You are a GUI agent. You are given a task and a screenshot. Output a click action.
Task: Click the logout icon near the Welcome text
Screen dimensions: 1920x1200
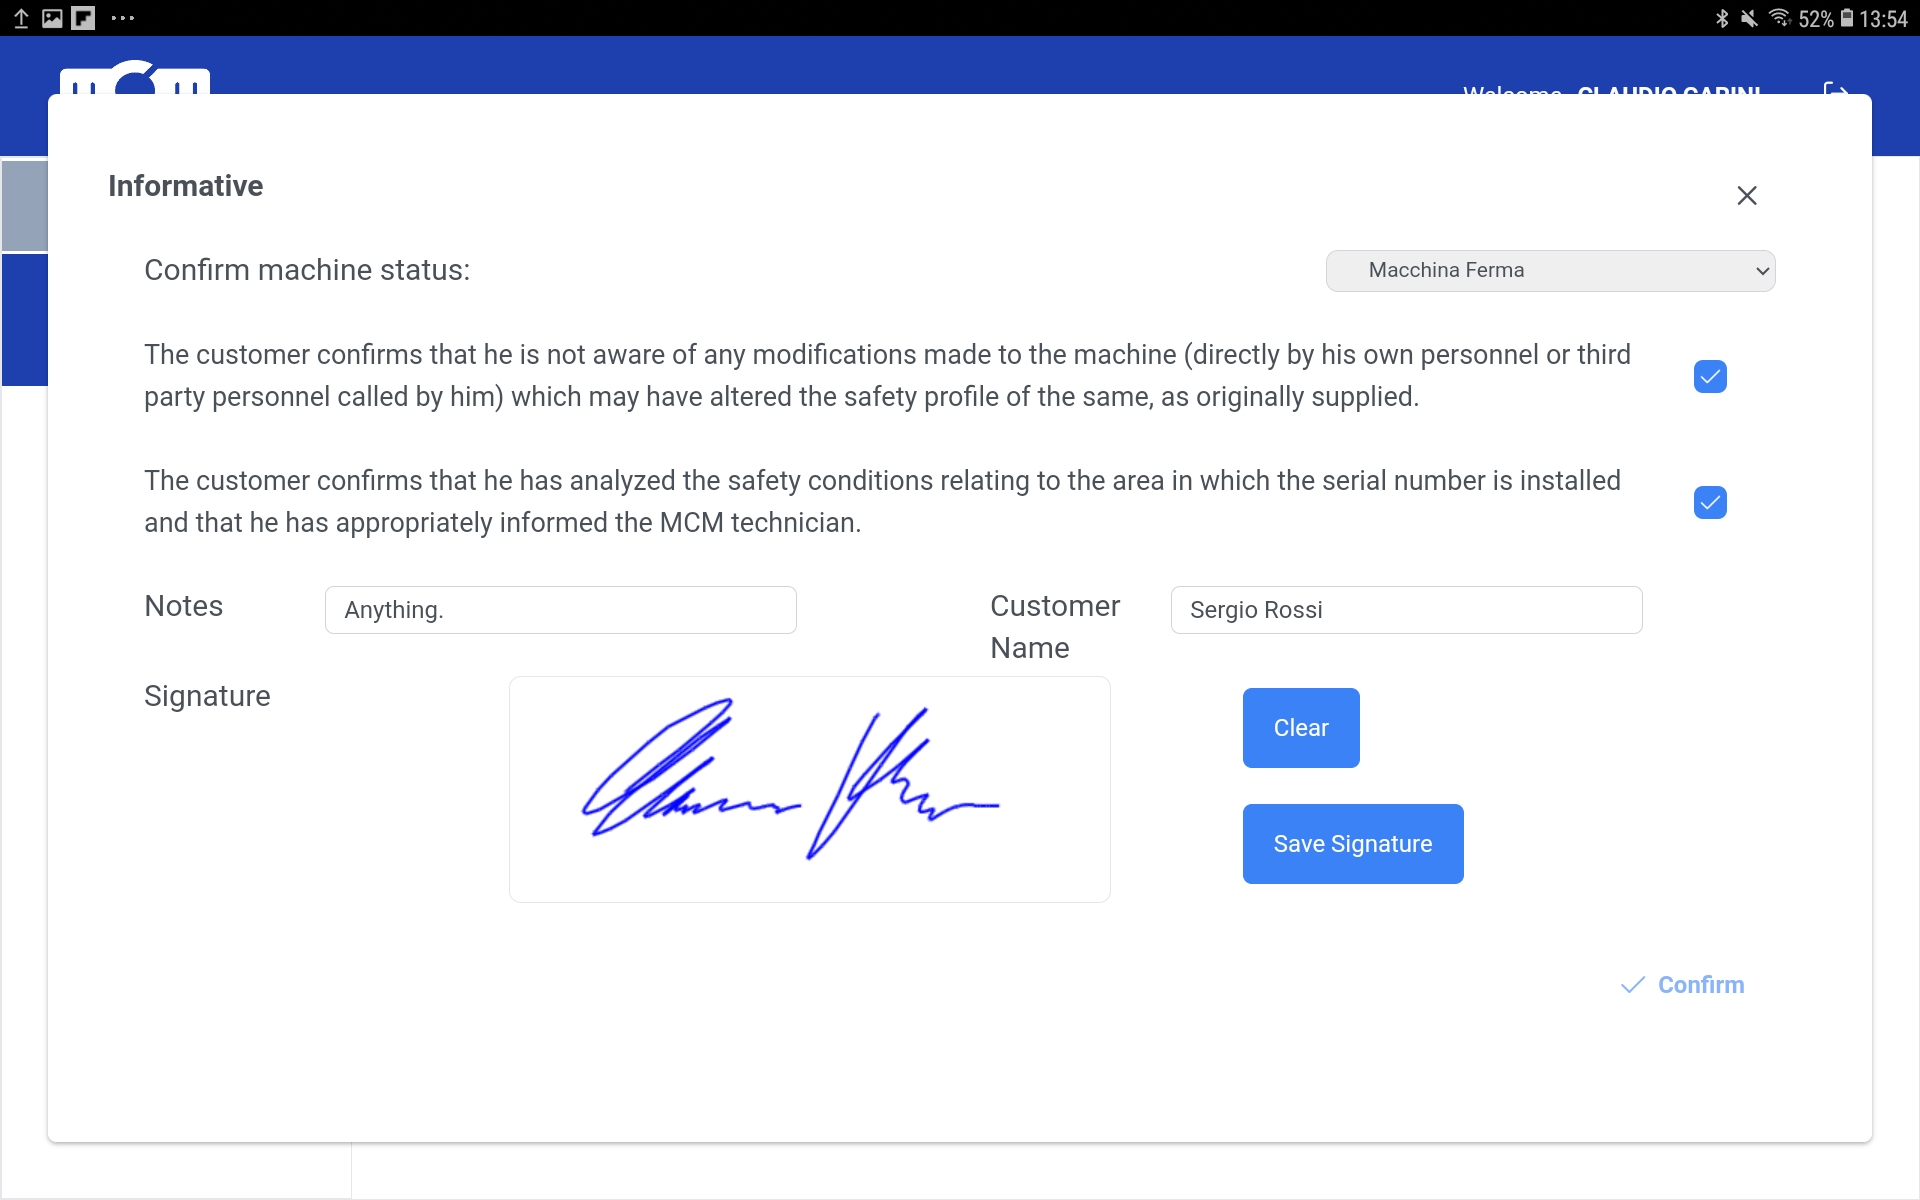(1835, 88)
